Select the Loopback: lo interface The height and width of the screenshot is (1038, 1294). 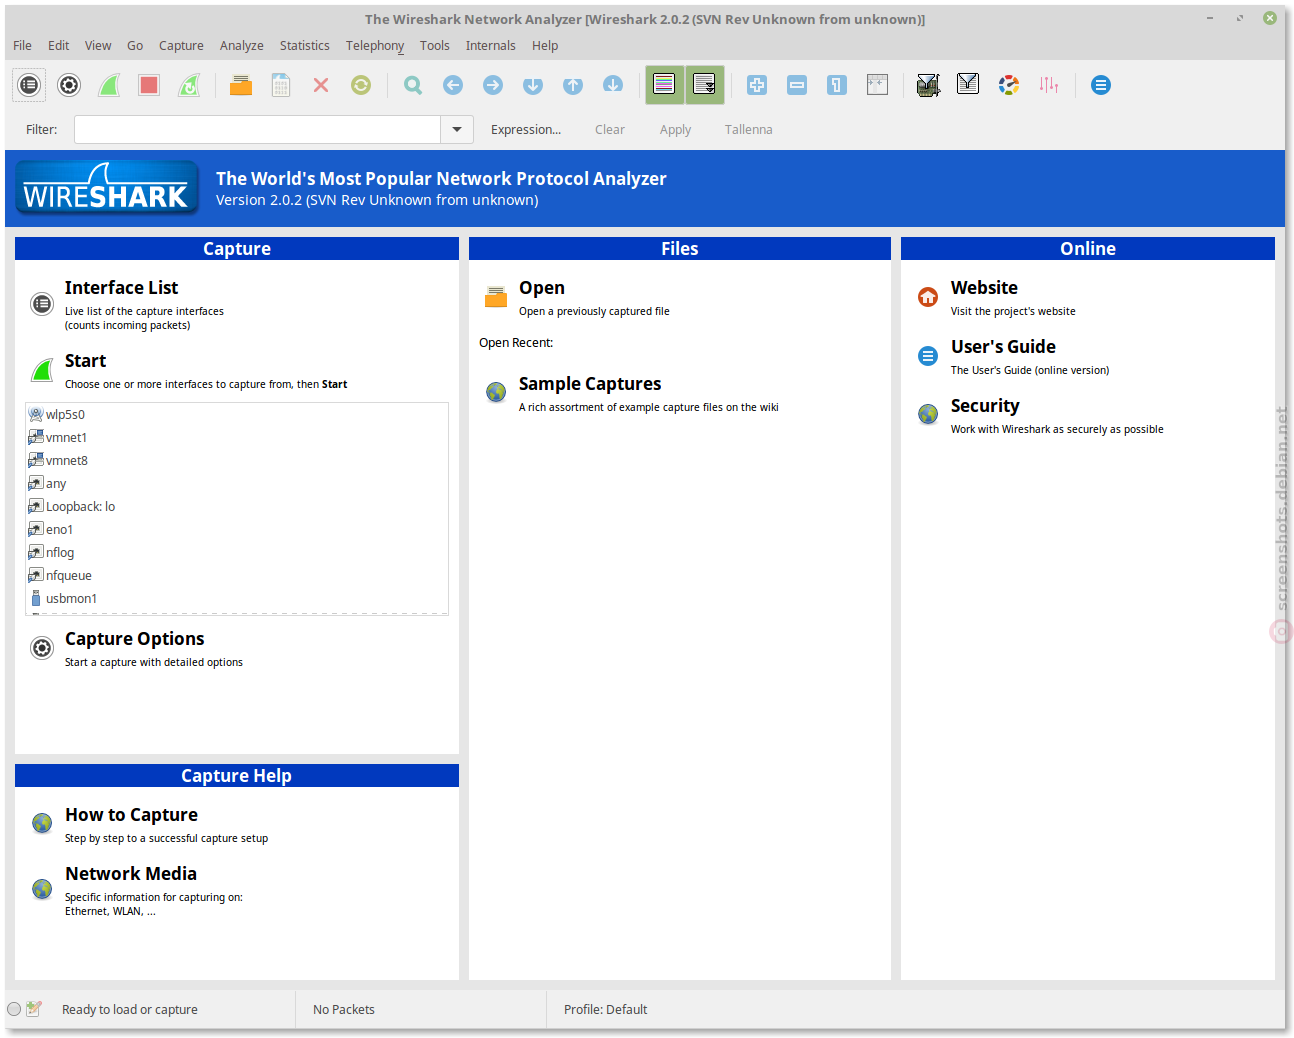pyautogui.click(x=237, y=506)
